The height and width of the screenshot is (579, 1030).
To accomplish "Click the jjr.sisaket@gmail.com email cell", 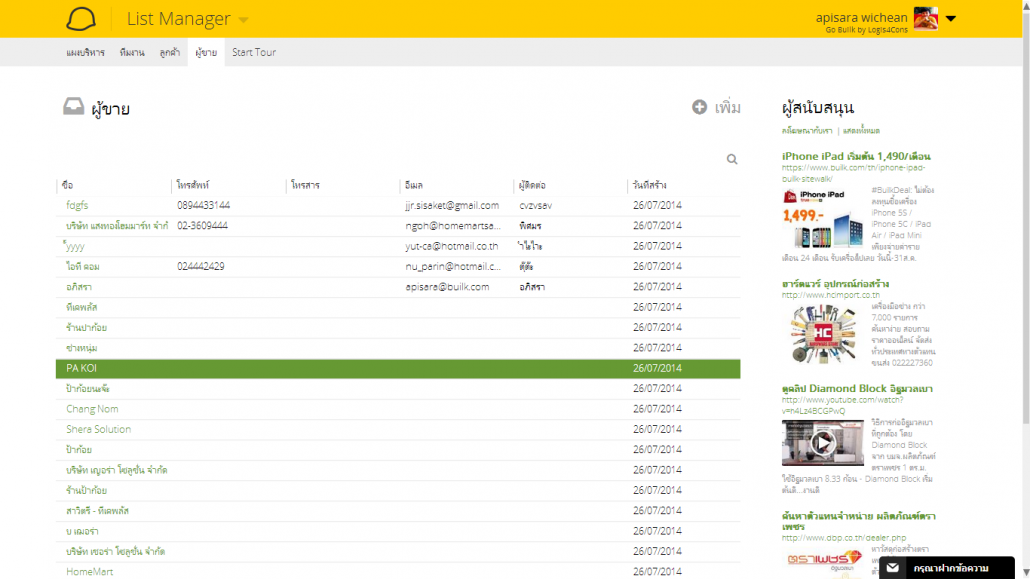I will [x=452, y=206].
